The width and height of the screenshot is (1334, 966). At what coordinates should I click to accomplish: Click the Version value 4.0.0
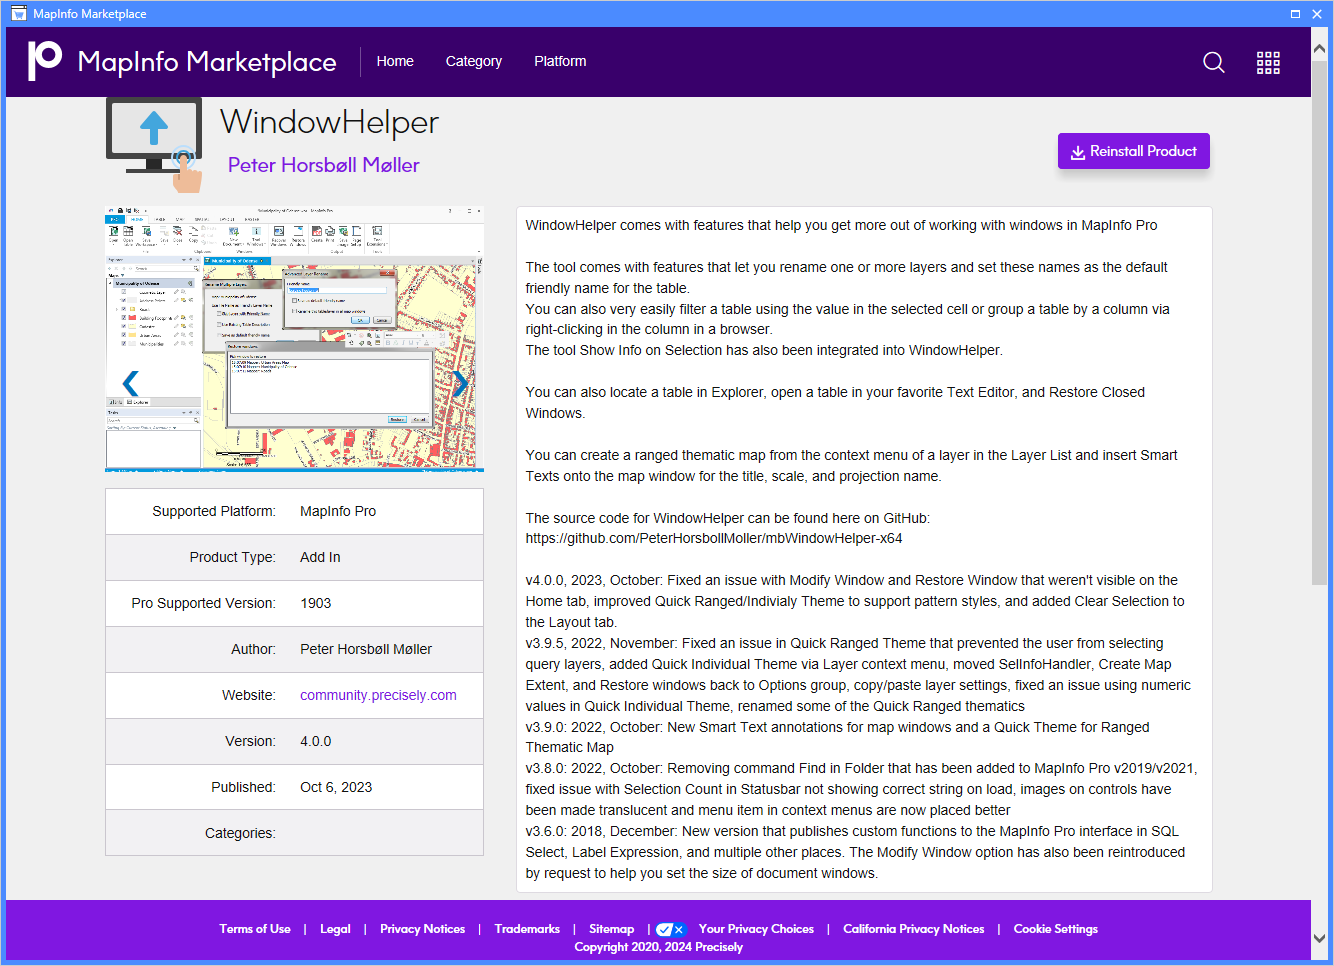pos(316,741)
